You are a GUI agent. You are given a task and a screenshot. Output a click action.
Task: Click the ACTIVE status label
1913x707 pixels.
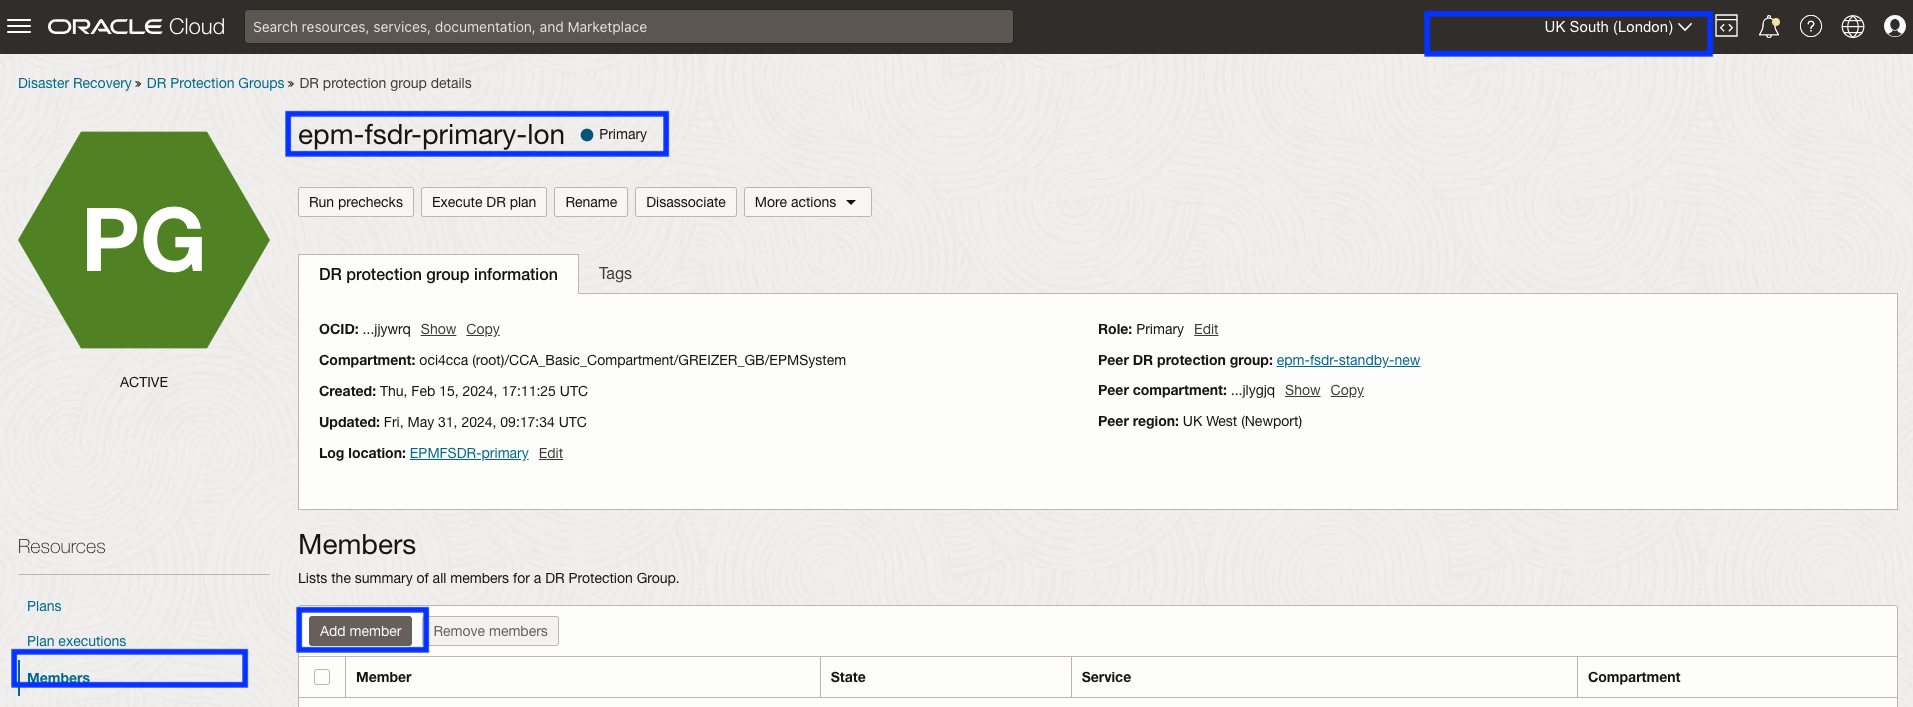144,382
